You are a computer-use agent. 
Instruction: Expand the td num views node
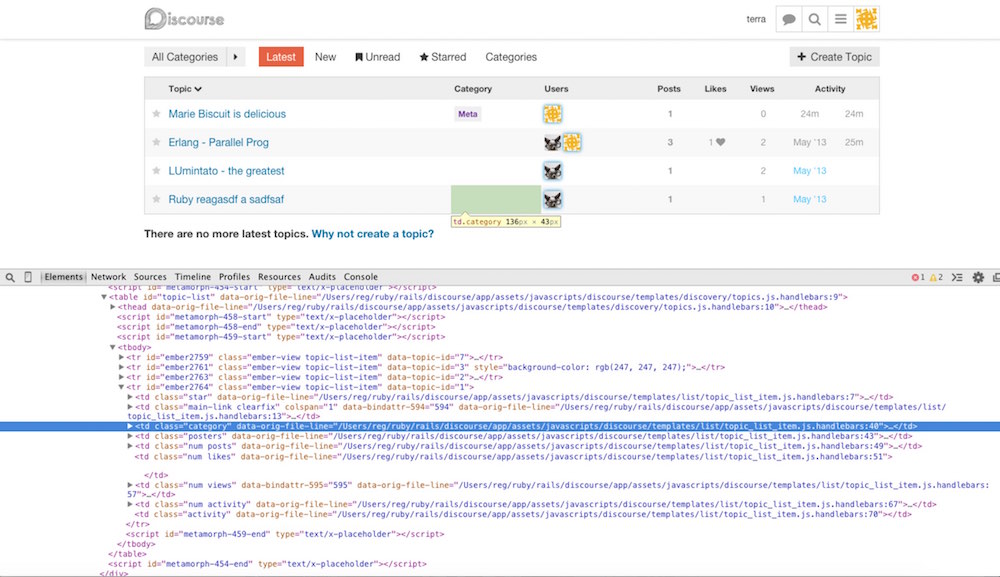(x=130, y=486)
